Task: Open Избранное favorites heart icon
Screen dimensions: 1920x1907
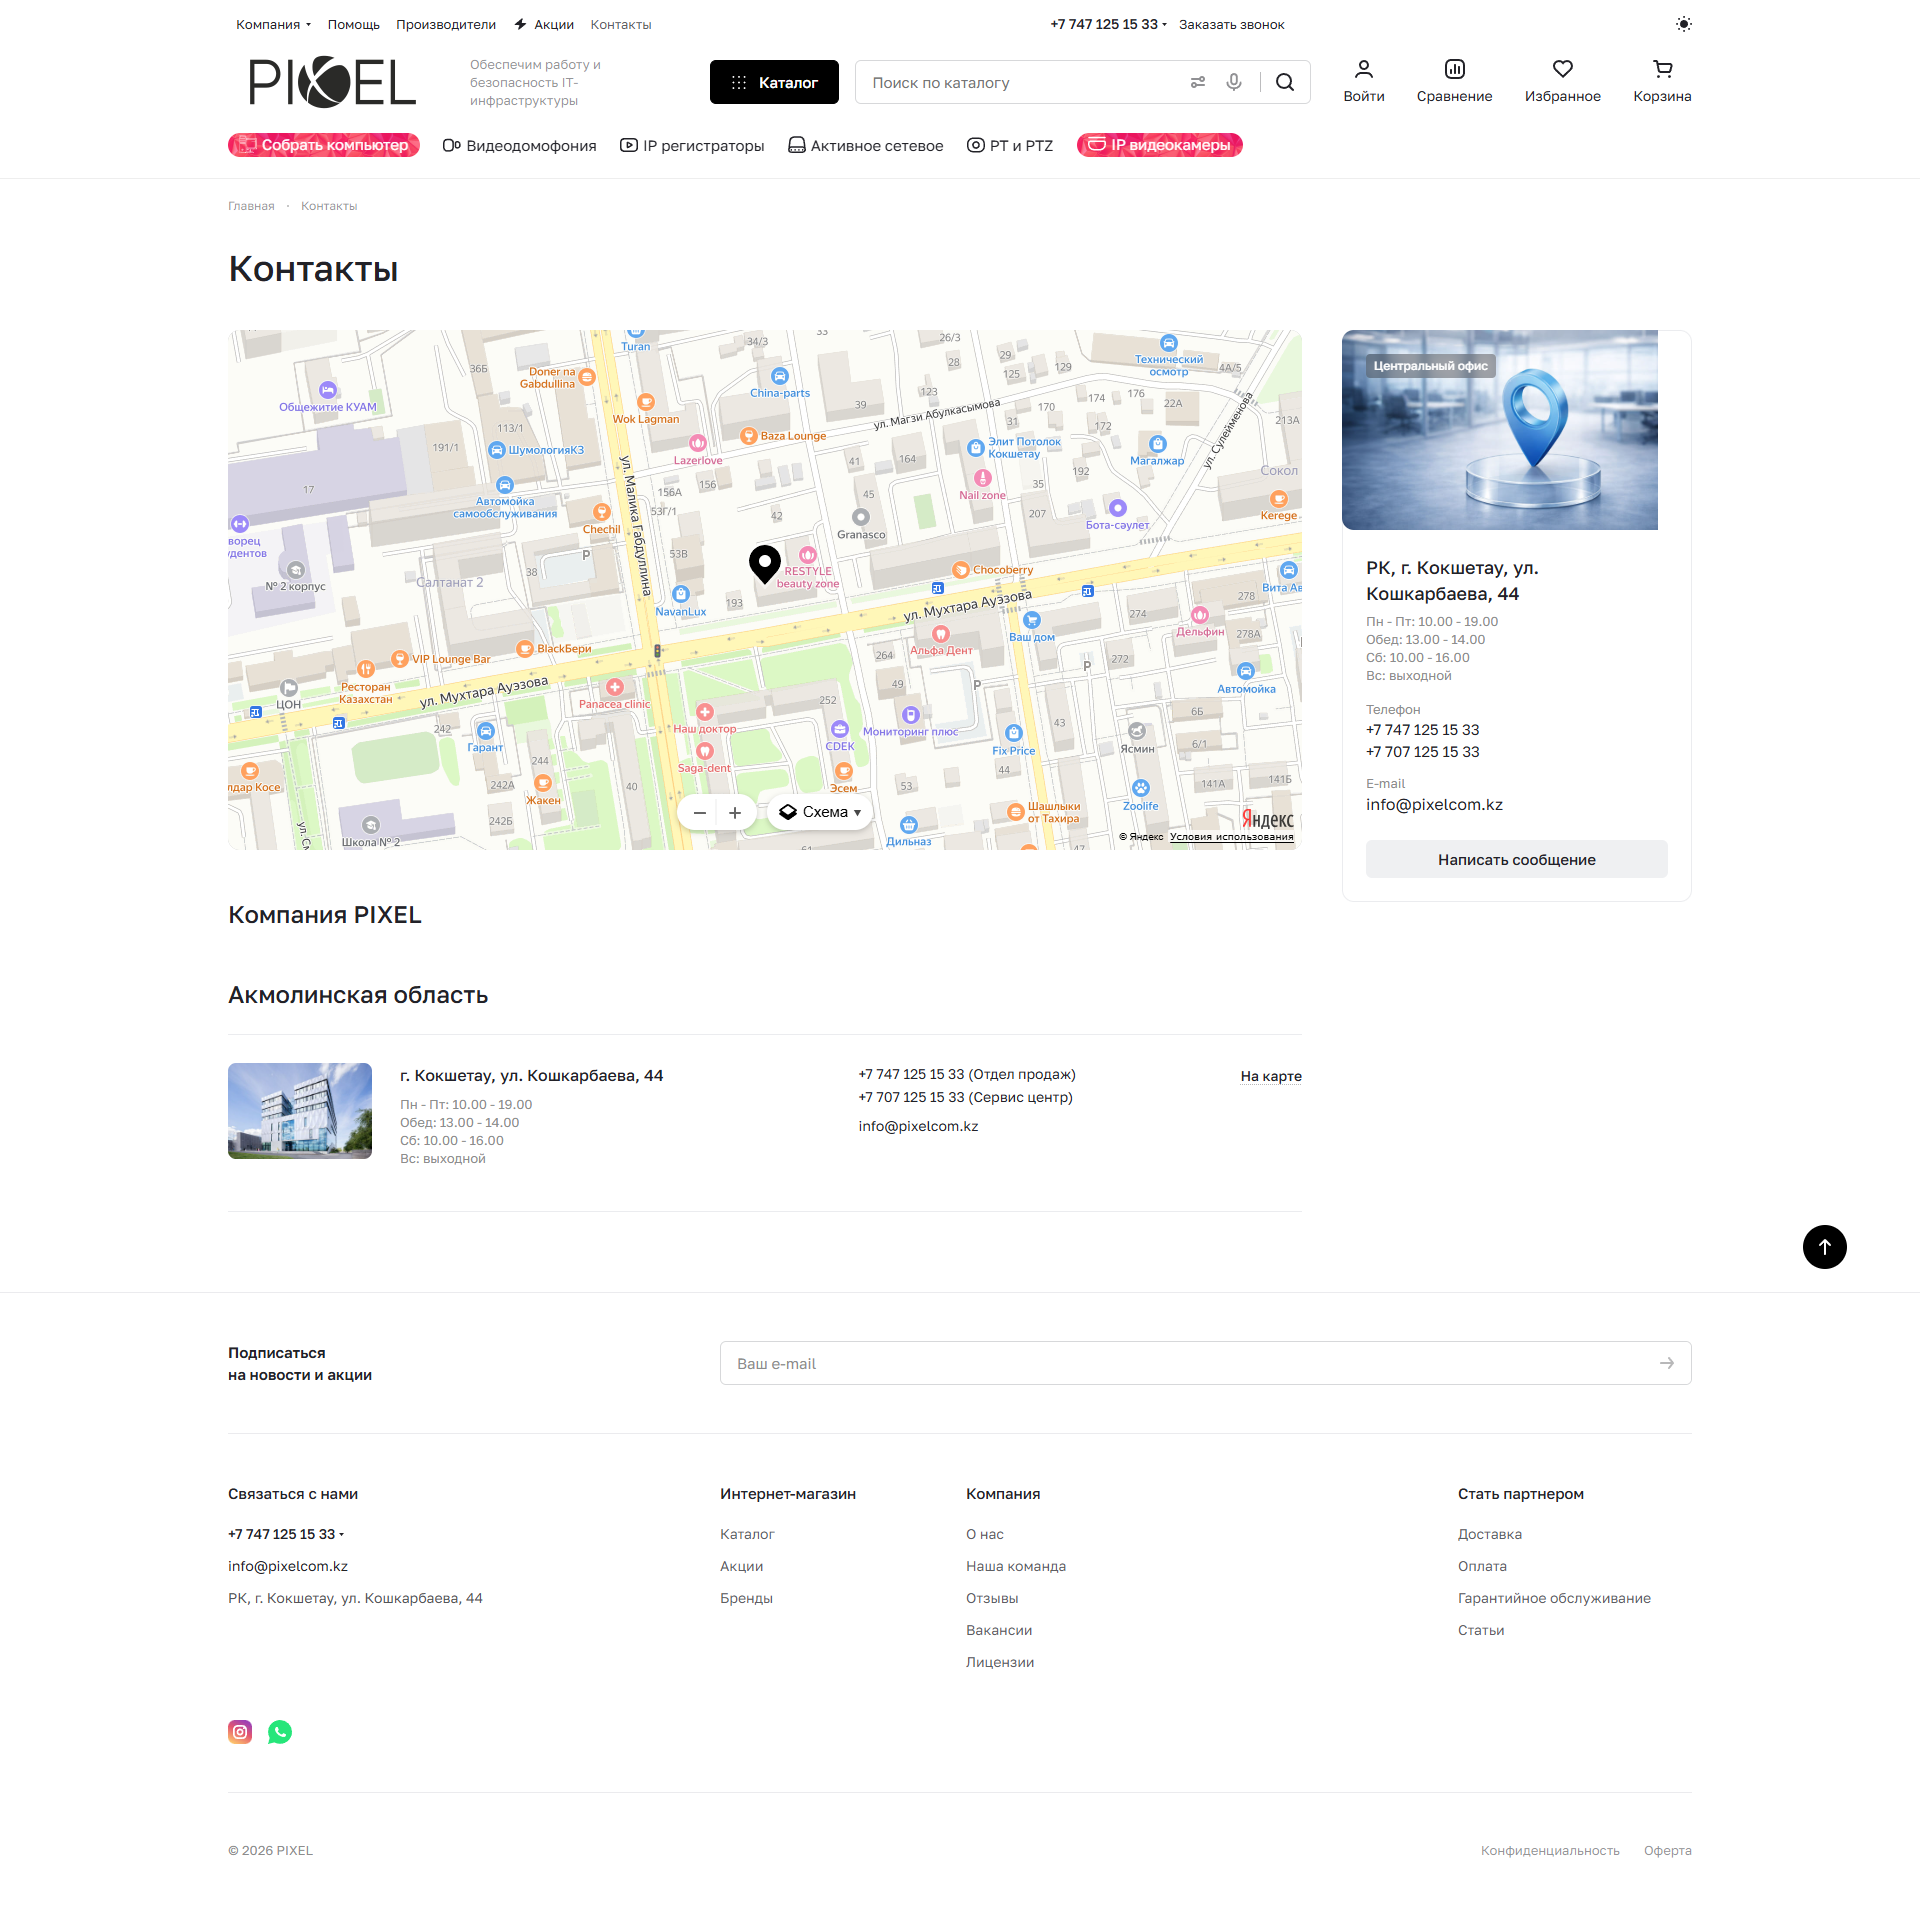Action: tap(1562, 69)
